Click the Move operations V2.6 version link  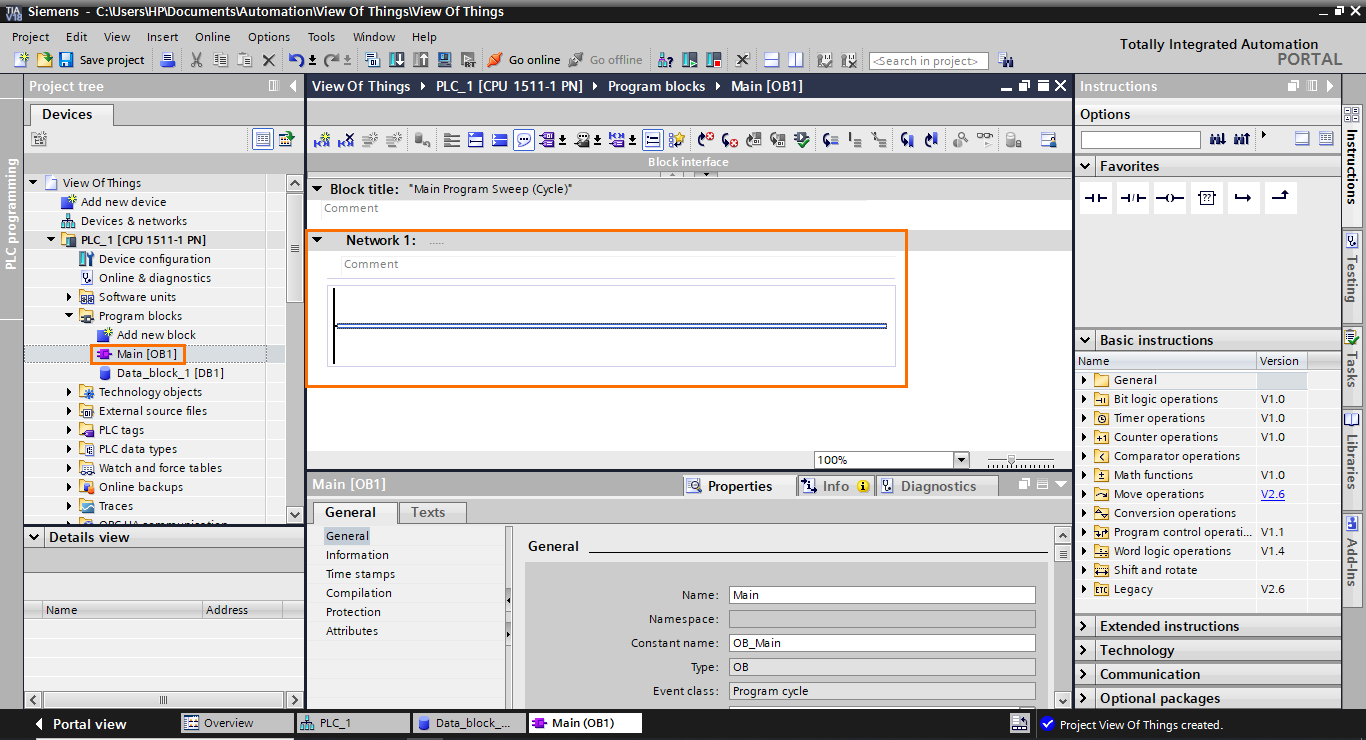click(x=1272, y=494)
